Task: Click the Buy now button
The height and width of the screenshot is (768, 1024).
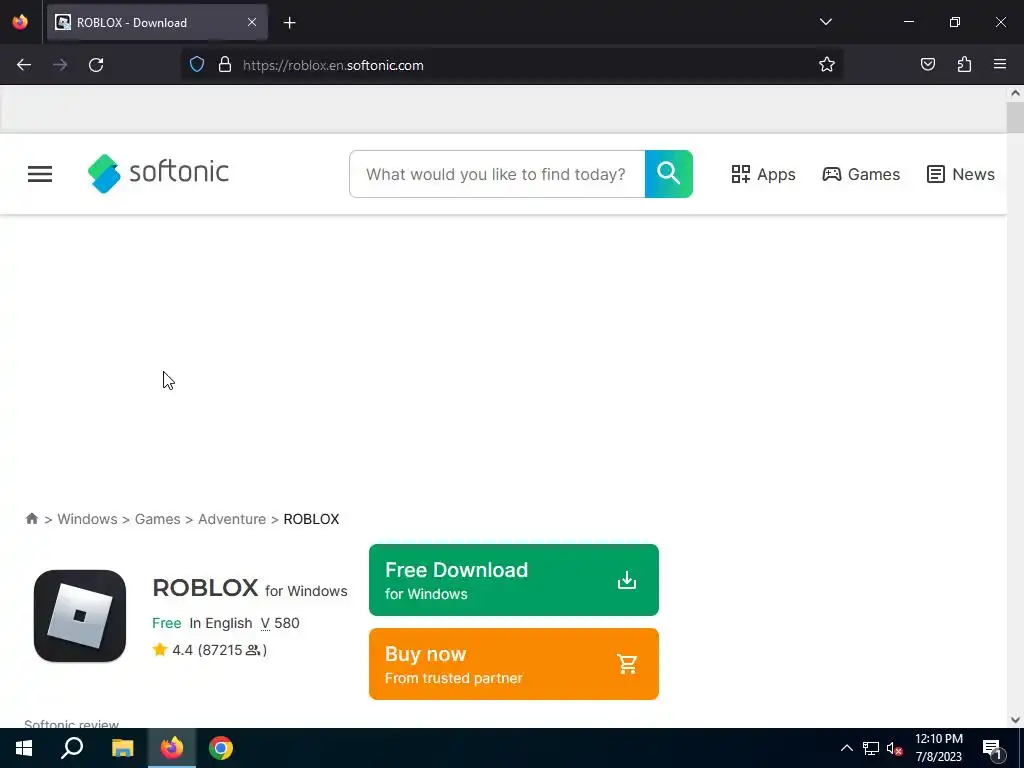Action: pyautogui.click(x=513, y=664)
